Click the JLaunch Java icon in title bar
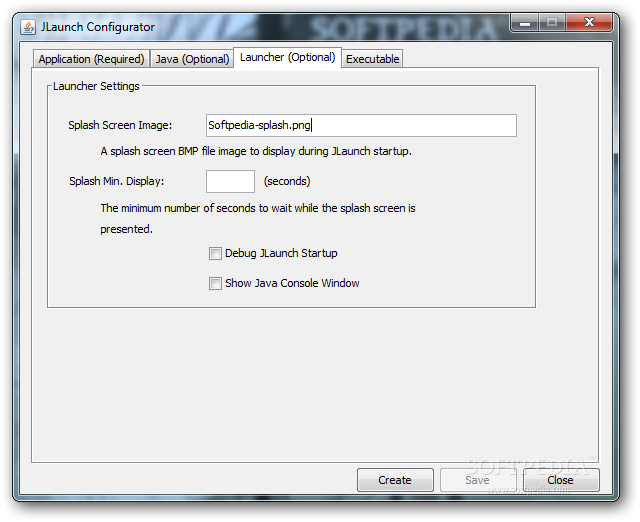Image resolution: width=640 pixels, height=522 pixels. 28,27
